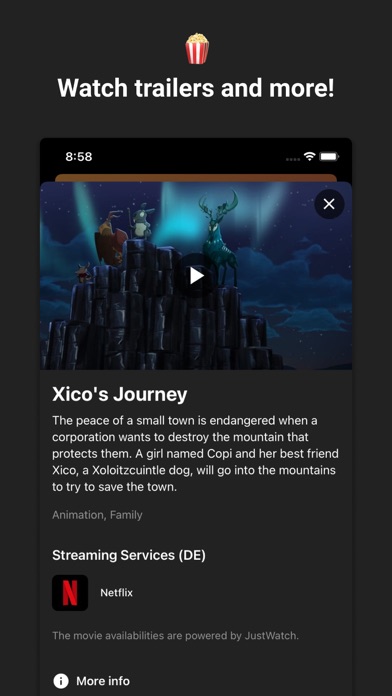Select the Netflix streaming service label

point(116,593)
